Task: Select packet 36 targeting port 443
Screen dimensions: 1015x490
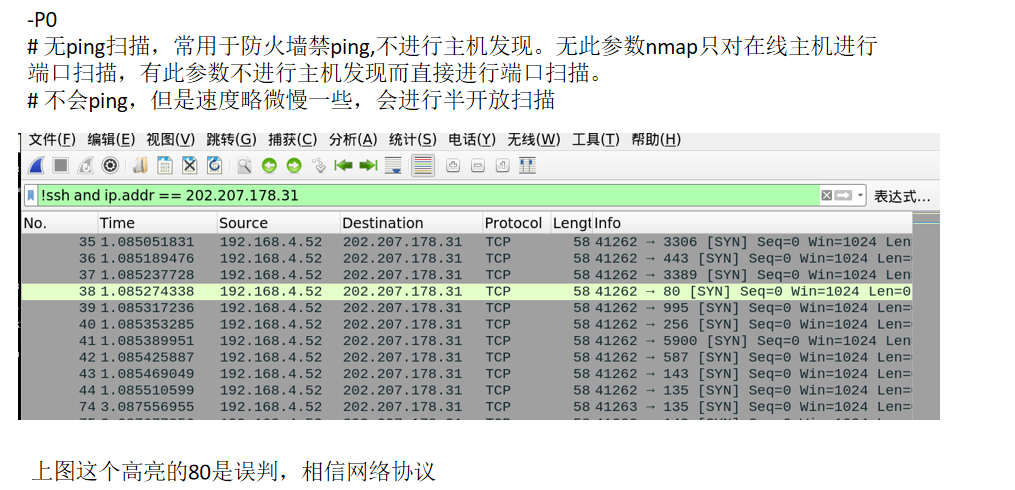Action: point(467,258)
